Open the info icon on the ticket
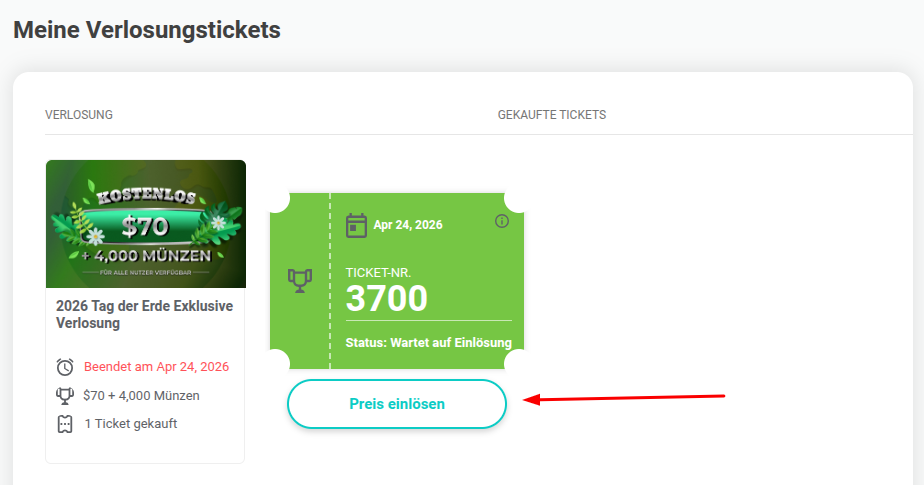The width and height of the screenshot is (924, 485). [x=501, y=221]
